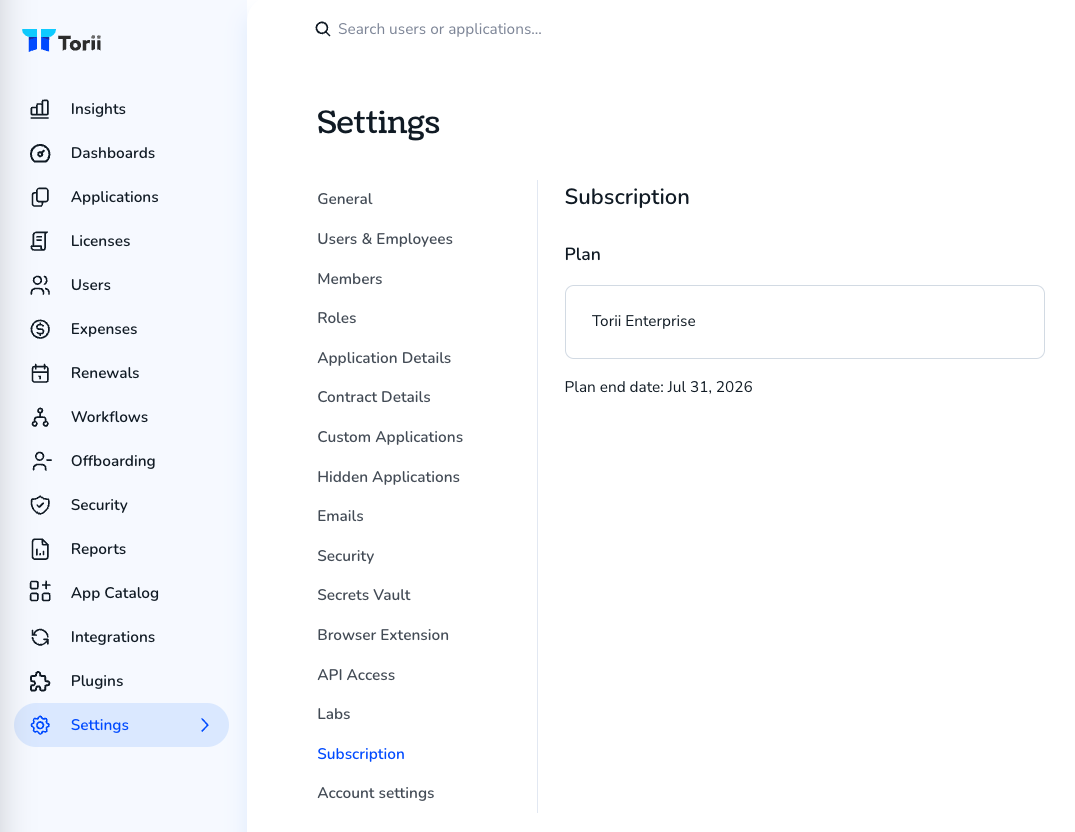Go to Dashboards in the sidebar

coord(112,153)
